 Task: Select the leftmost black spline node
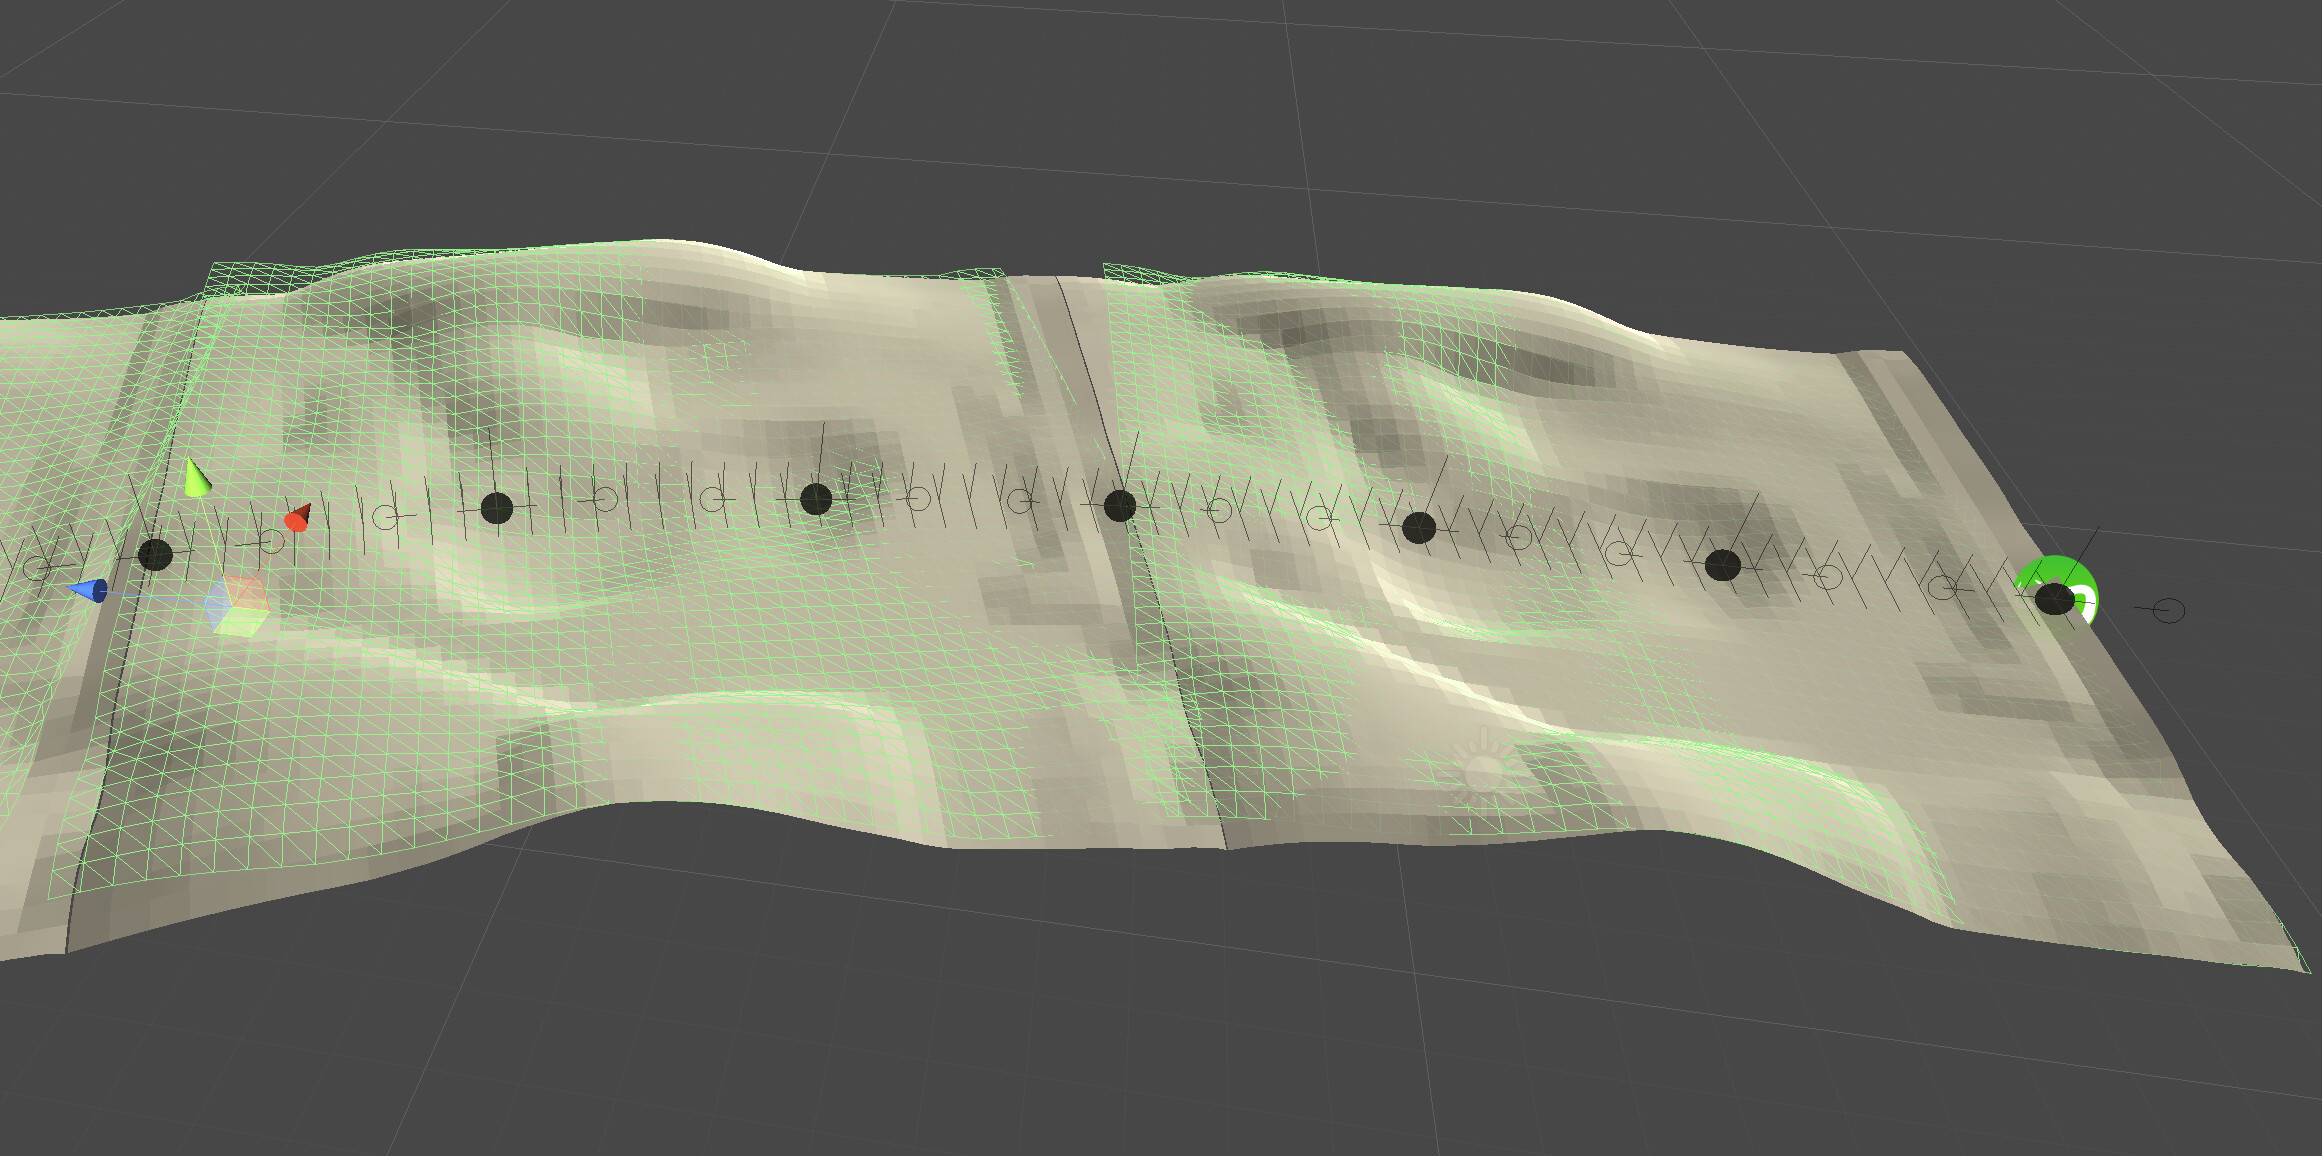point(154,554)
